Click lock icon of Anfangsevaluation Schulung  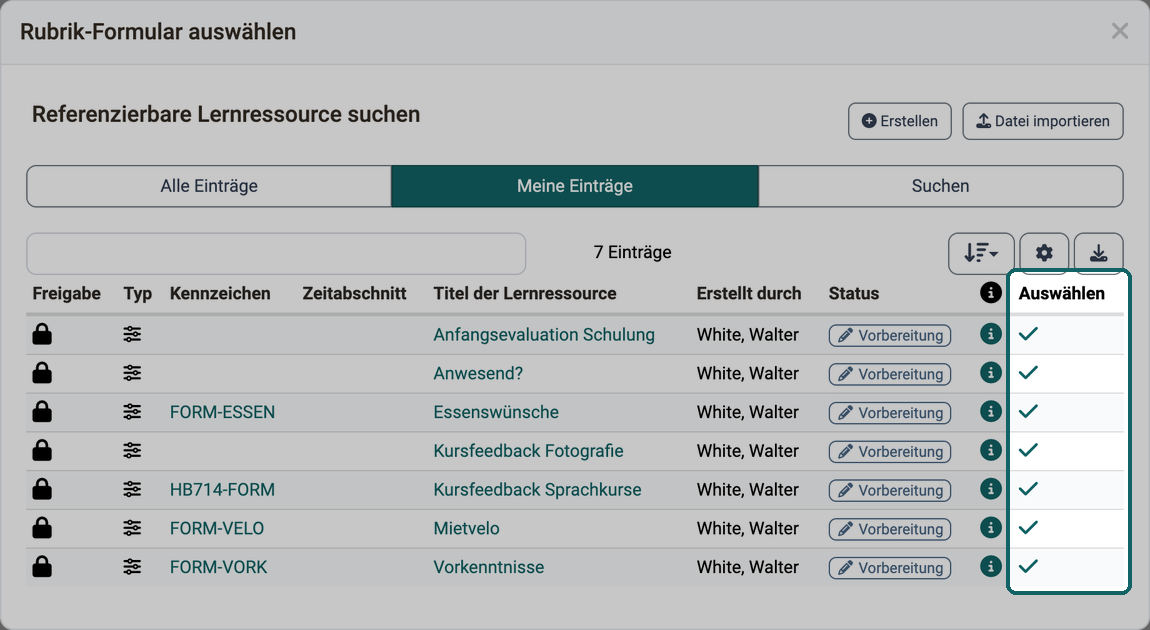tap(42, 334)
